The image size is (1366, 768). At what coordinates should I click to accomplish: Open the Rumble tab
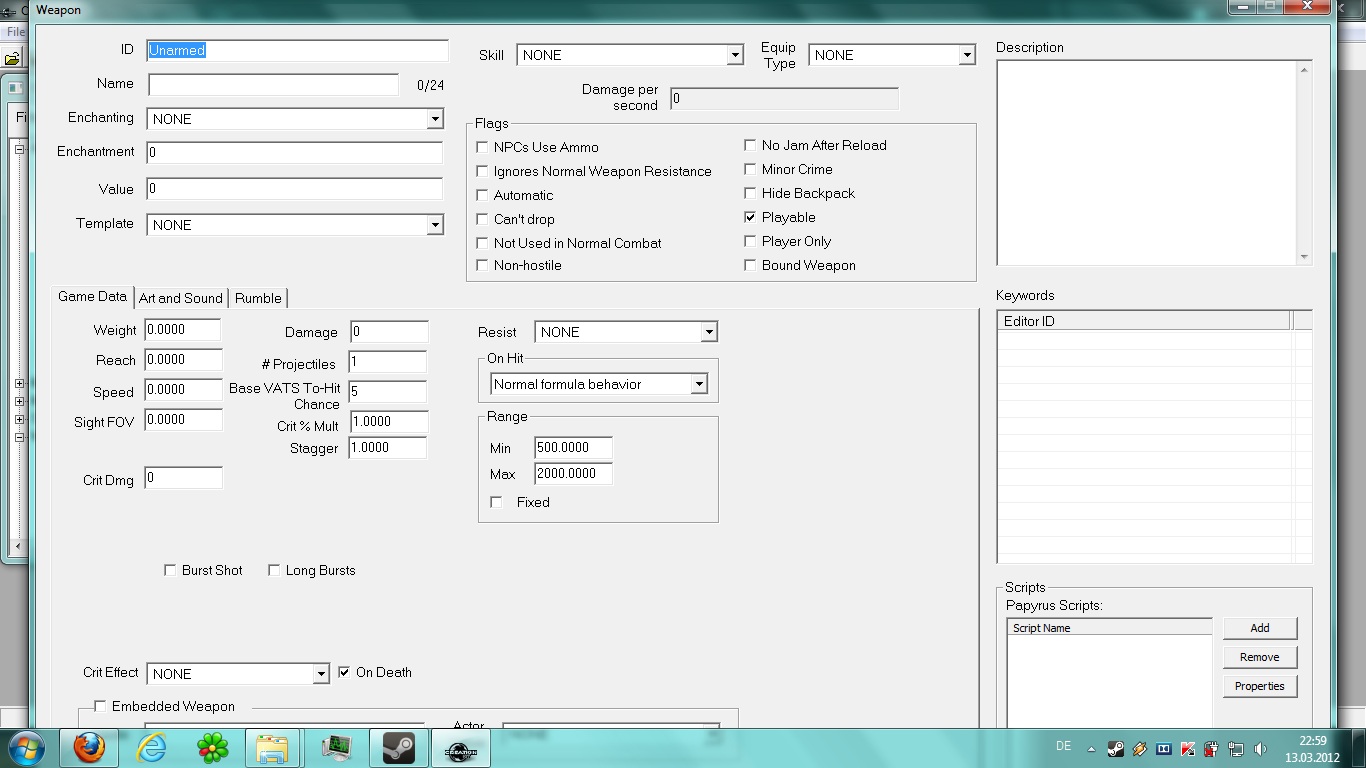pos(258,298)
